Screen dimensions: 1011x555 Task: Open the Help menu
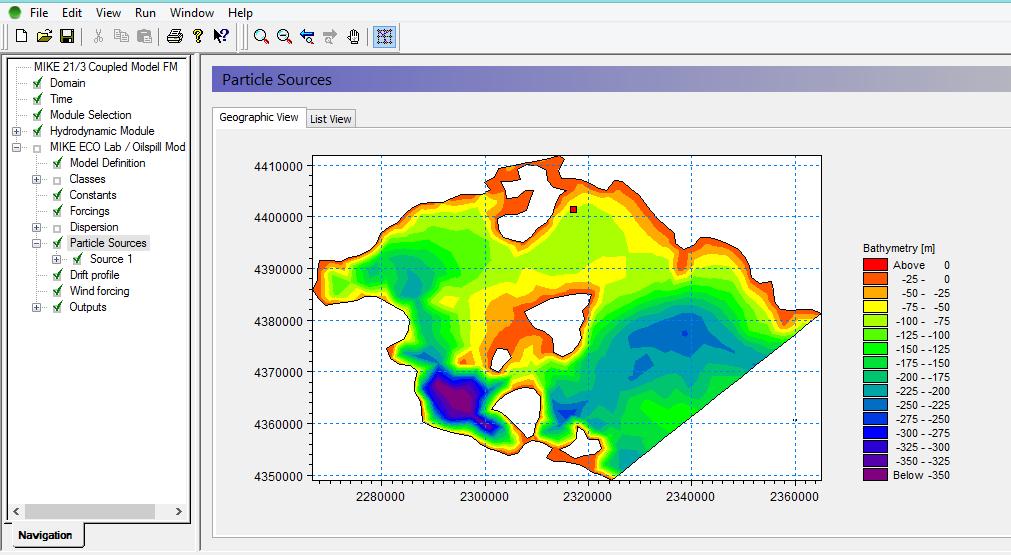pos(240,13)
